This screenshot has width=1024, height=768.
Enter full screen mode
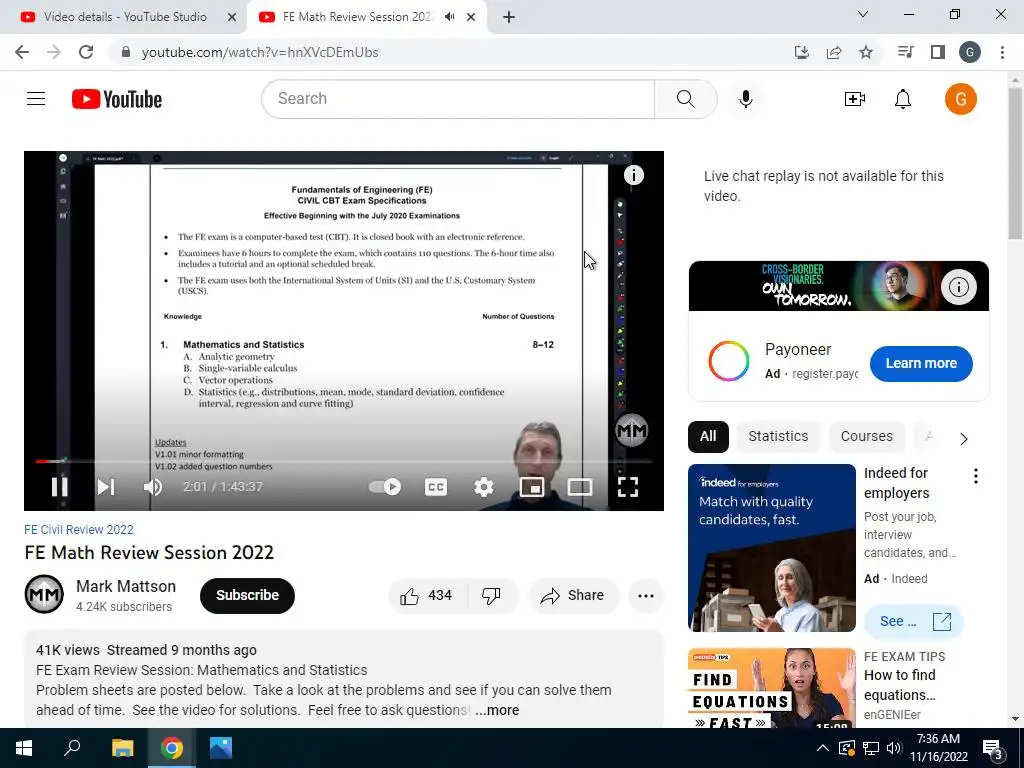(x=628, y=487)
